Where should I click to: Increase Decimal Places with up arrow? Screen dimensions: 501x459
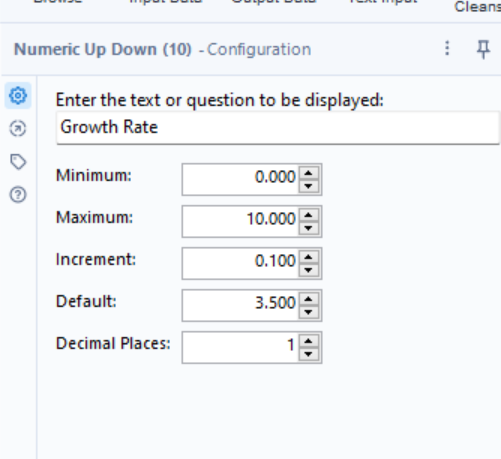click(x=309, y=341)
